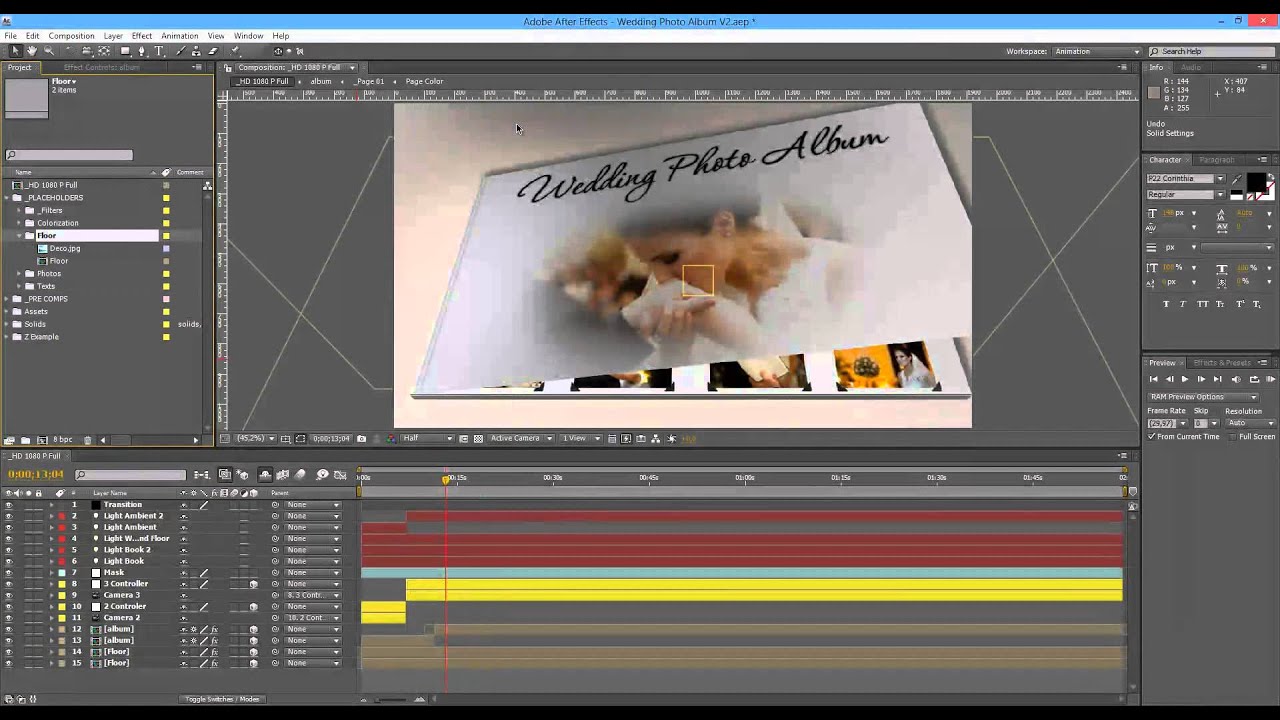The width and height of the screenshot is (1280, 720).
Task: Select the Selection arrow tool
Action: pos(15,51)
